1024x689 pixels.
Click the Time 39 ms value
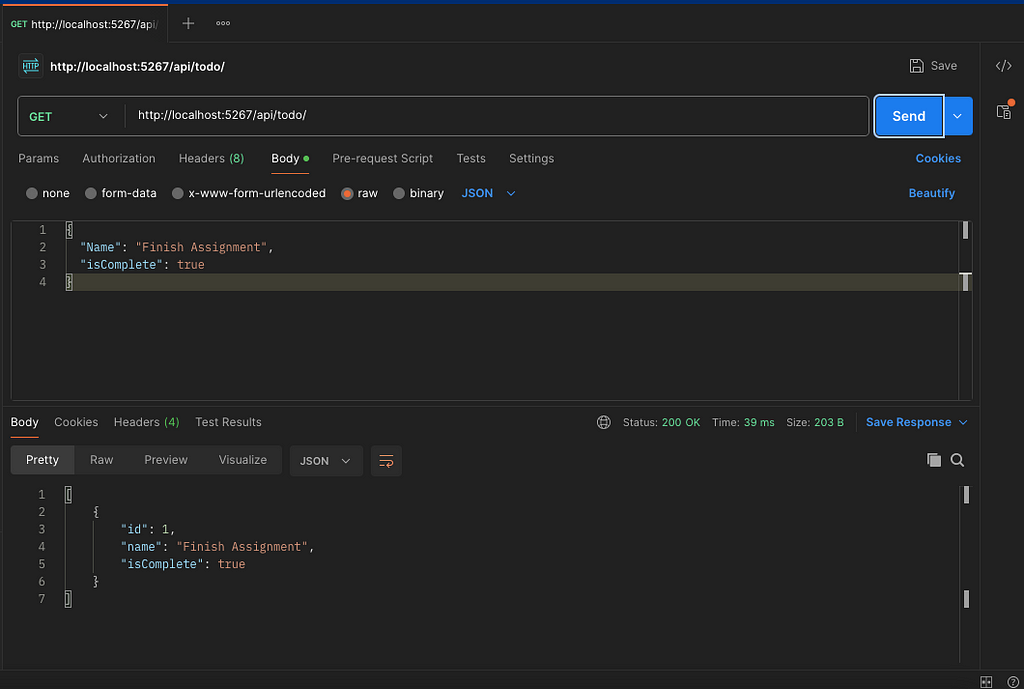pos(759,423)
